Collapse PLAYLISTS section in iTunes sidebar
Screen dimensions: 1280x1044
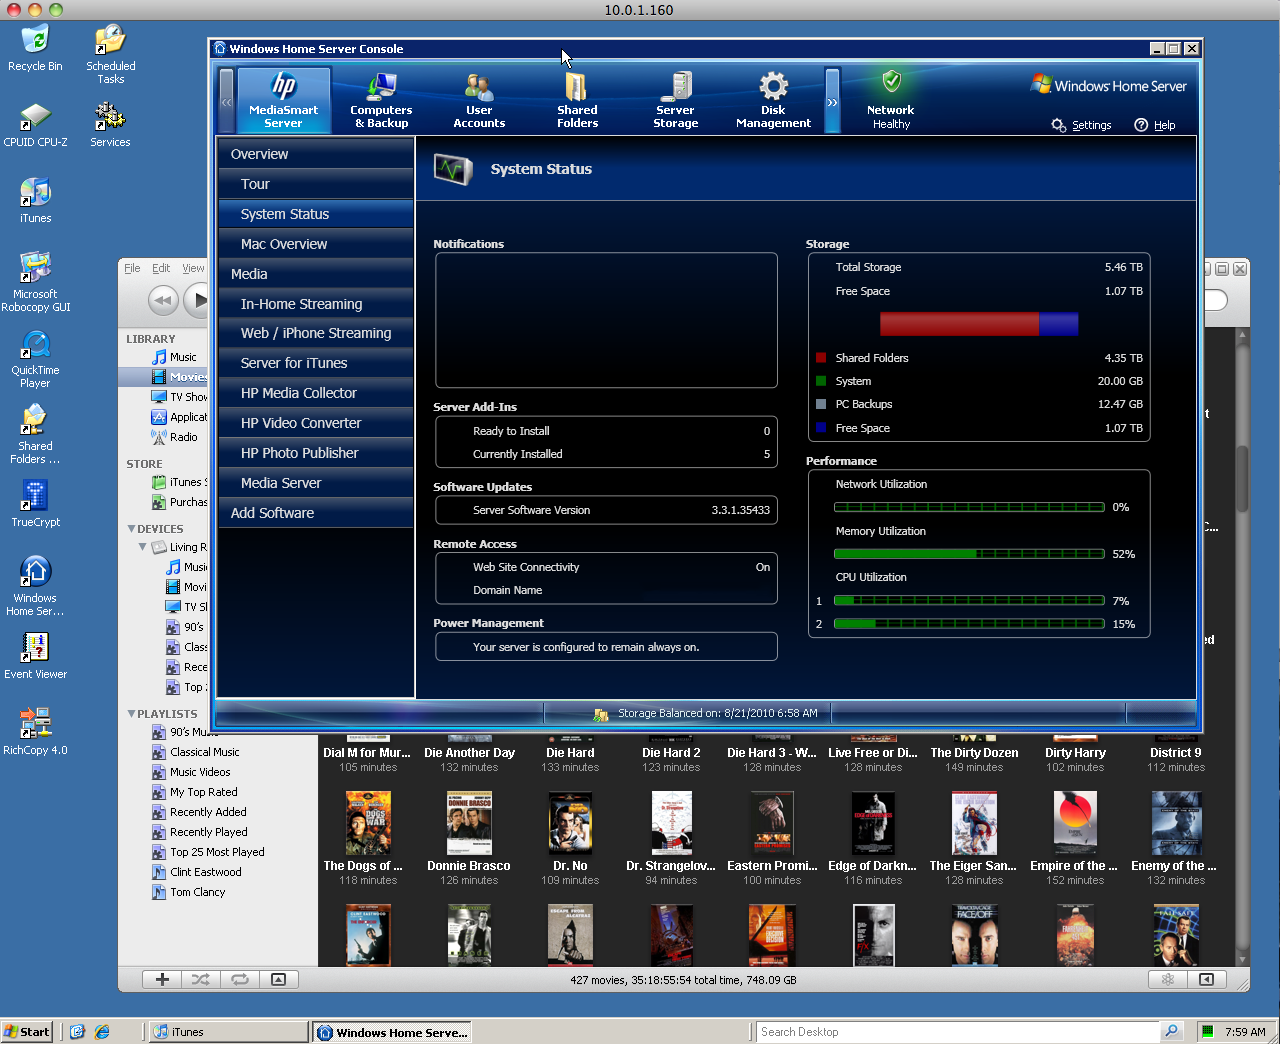(131, 714)
